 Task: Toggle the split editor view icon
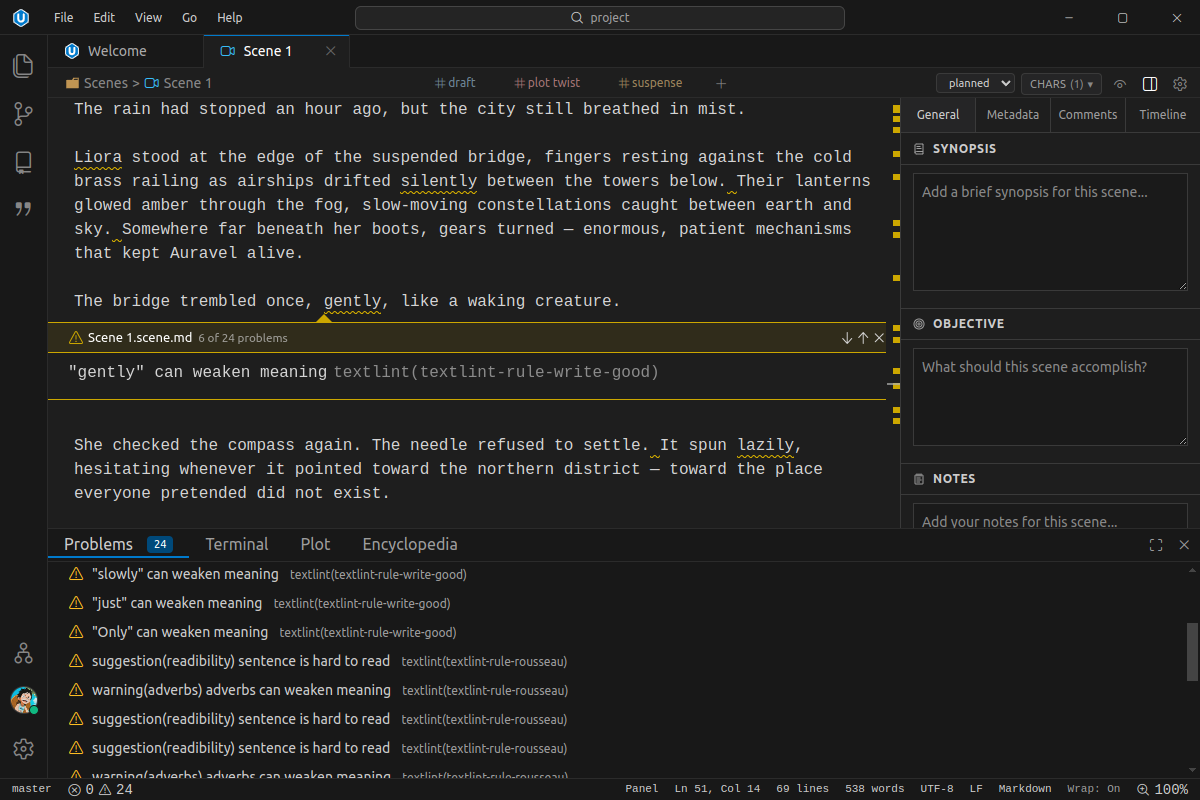1149,84
